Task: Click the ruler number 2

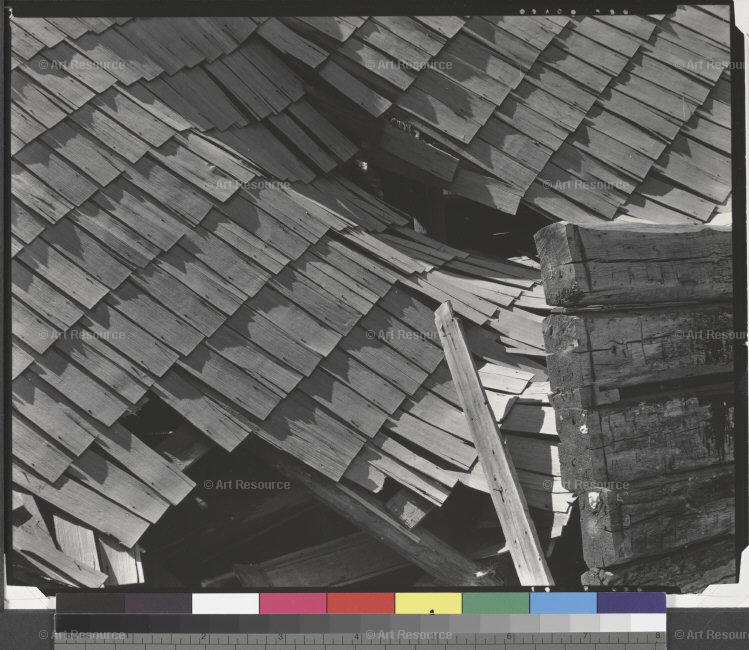Action: click(x=204, y=636)
